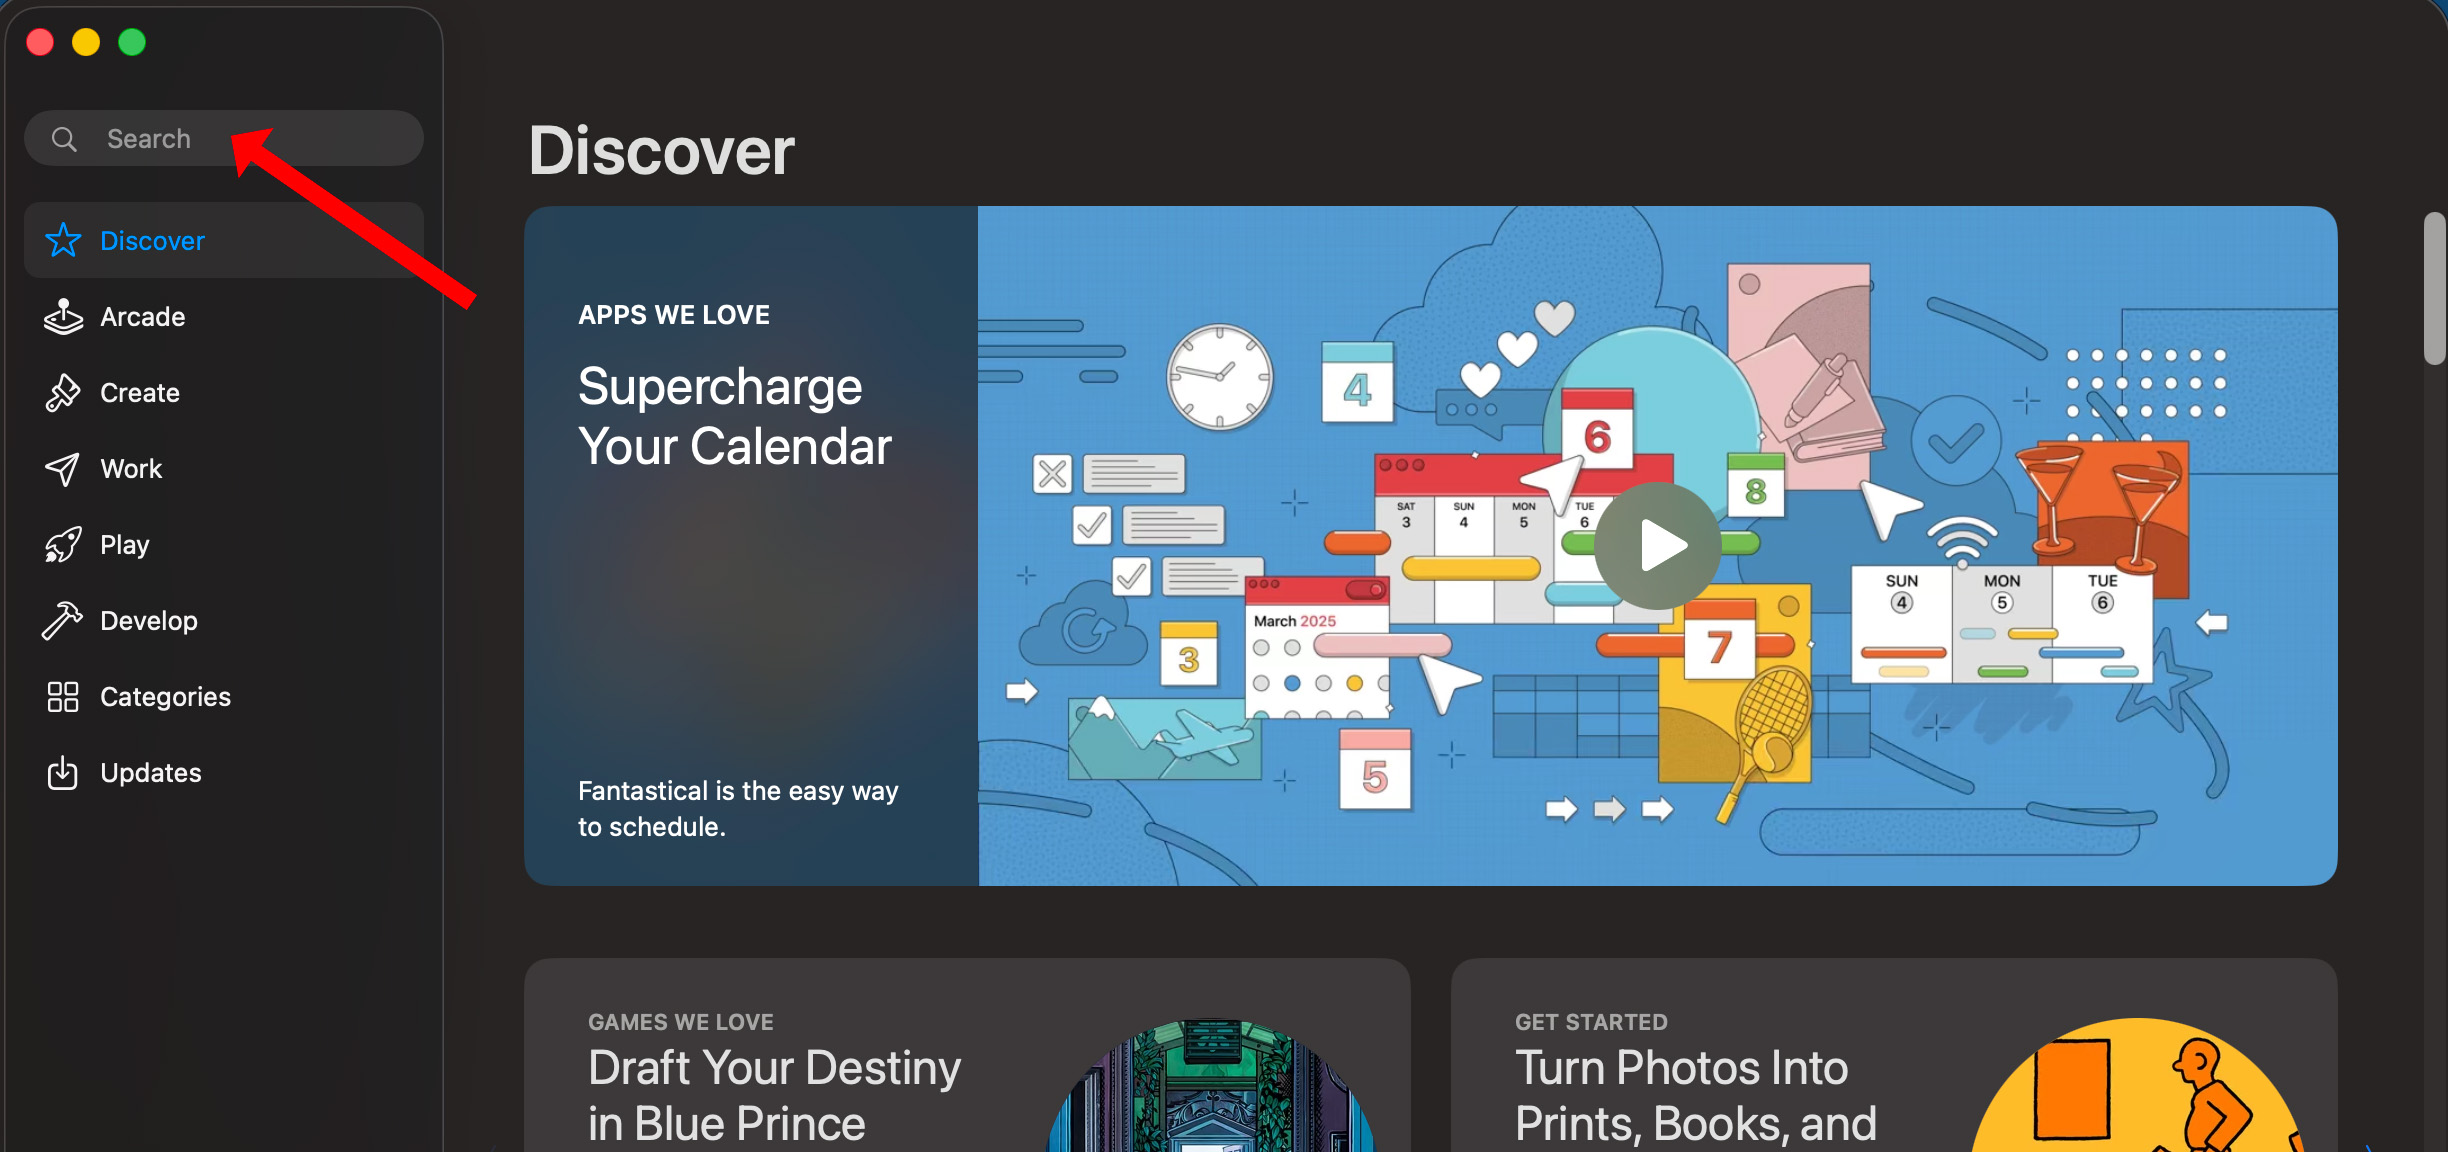The width and height of the screenshot is (2448, 1152).
Task: Click the vertical scrollbar thumb
Action: [2434, 288]
